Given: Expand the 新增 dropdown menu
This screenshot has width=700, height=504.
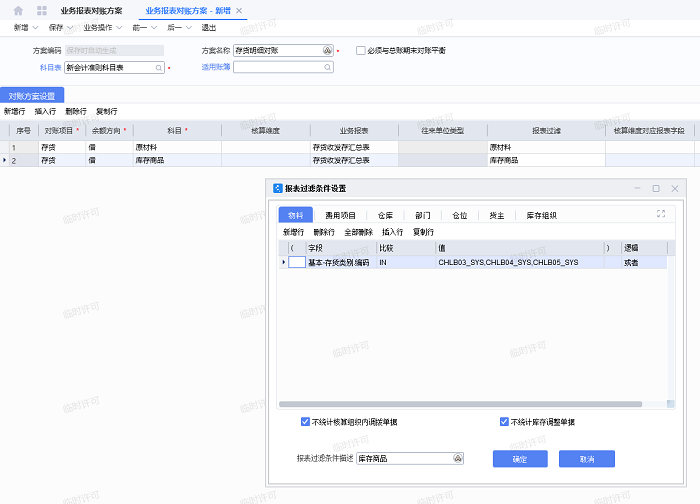Looking at the screenshot, I should [26, 28].
